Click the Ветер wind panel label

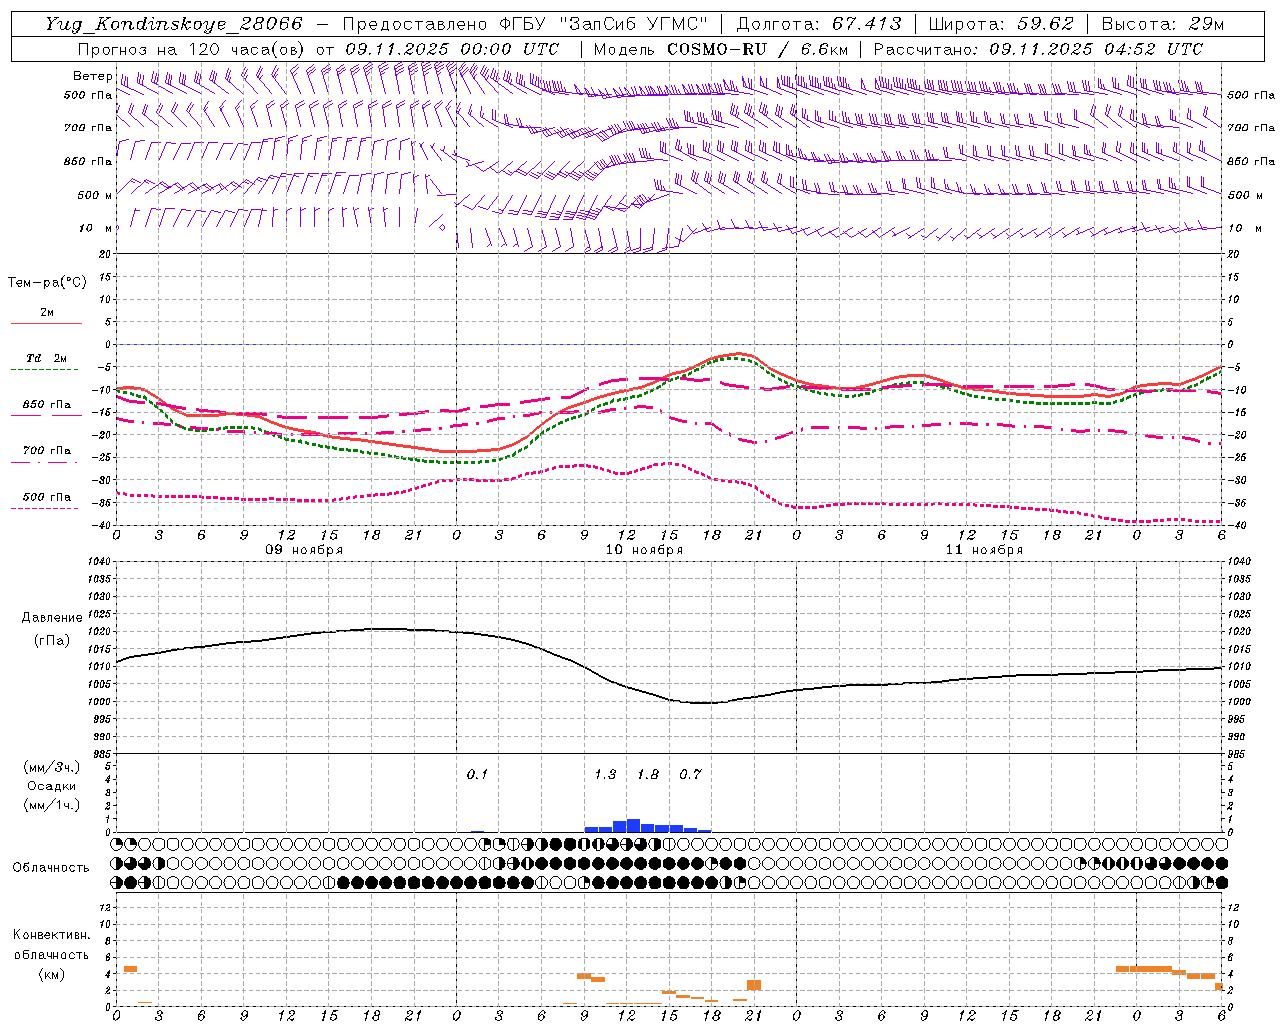tap(92, 76)
